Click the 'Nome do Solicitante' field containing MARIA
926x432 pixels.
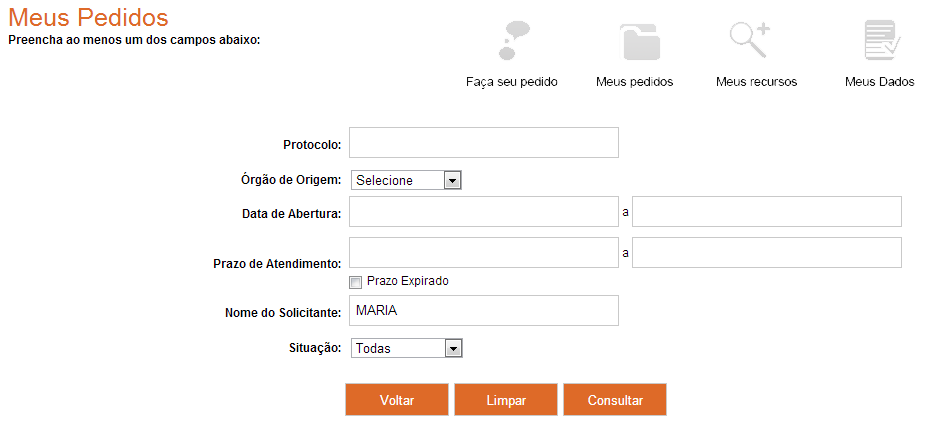484,311
